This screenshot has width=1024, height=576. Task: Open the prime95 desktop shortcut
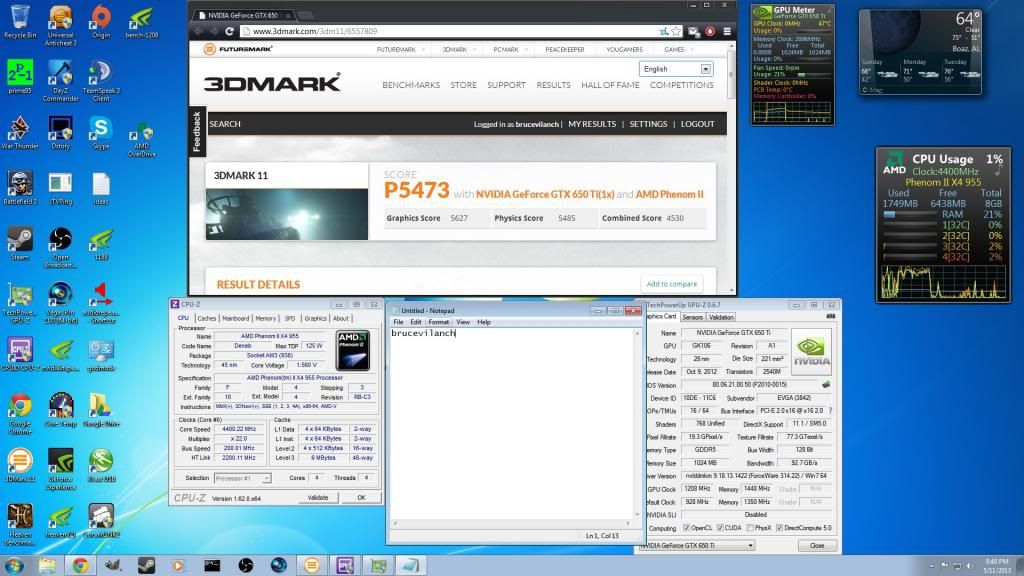(20, 76)
